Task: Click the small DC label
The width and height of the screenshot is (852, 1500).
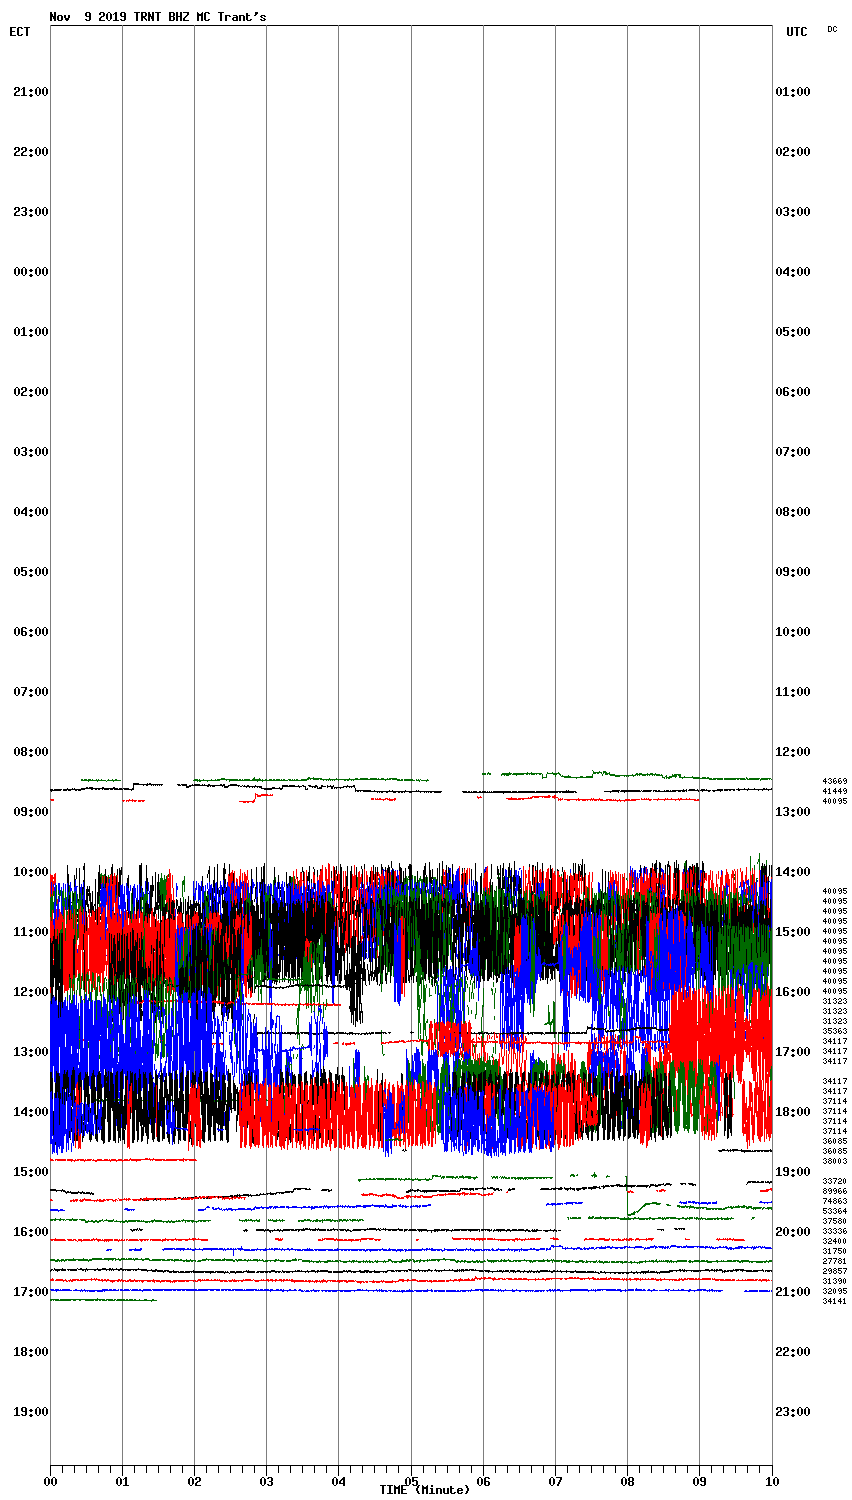Action: click(x=832, y=29)
